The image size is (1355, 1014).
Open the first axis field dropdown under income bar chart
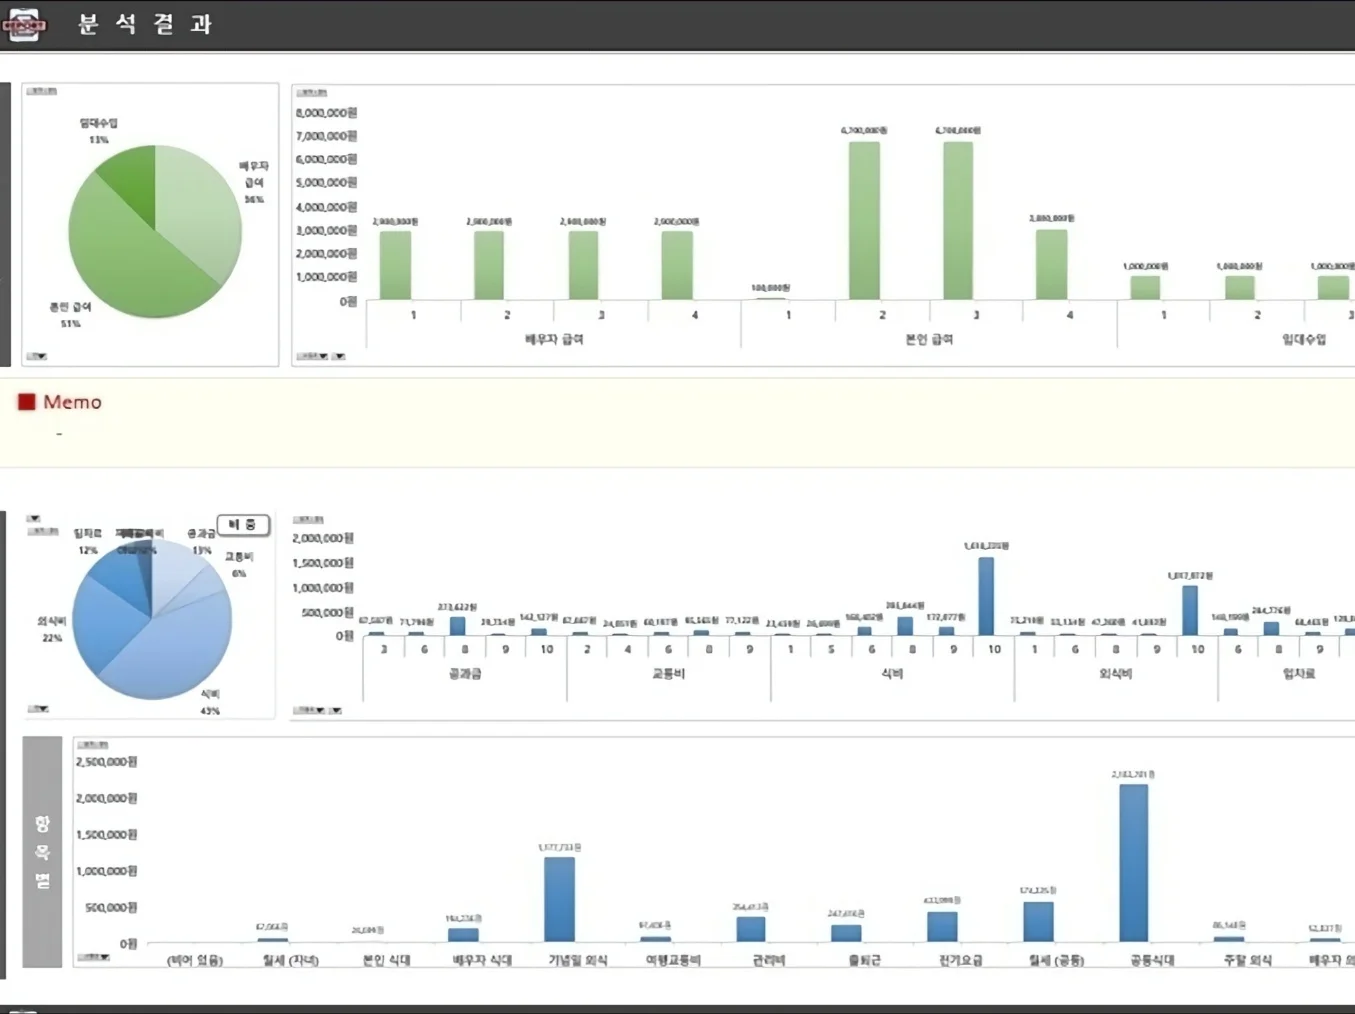tap(312, 356)
